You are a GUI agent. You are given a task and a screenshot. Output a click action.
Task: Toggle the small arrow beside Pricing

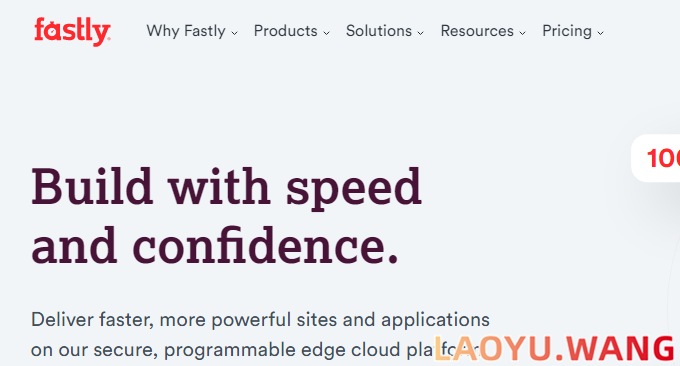tap(601, 33)
